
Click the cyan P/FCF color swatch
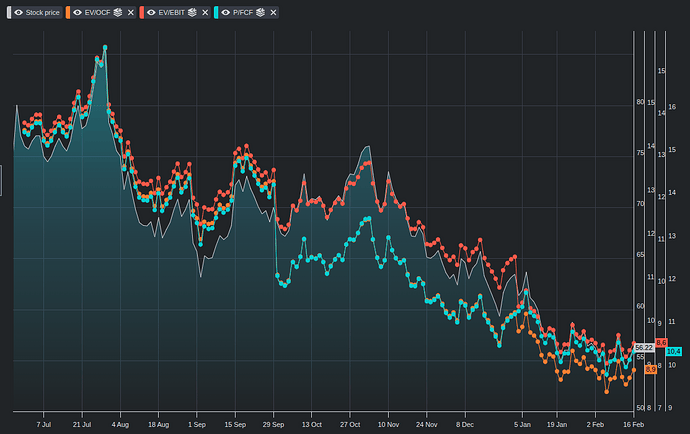click(214, 12)
